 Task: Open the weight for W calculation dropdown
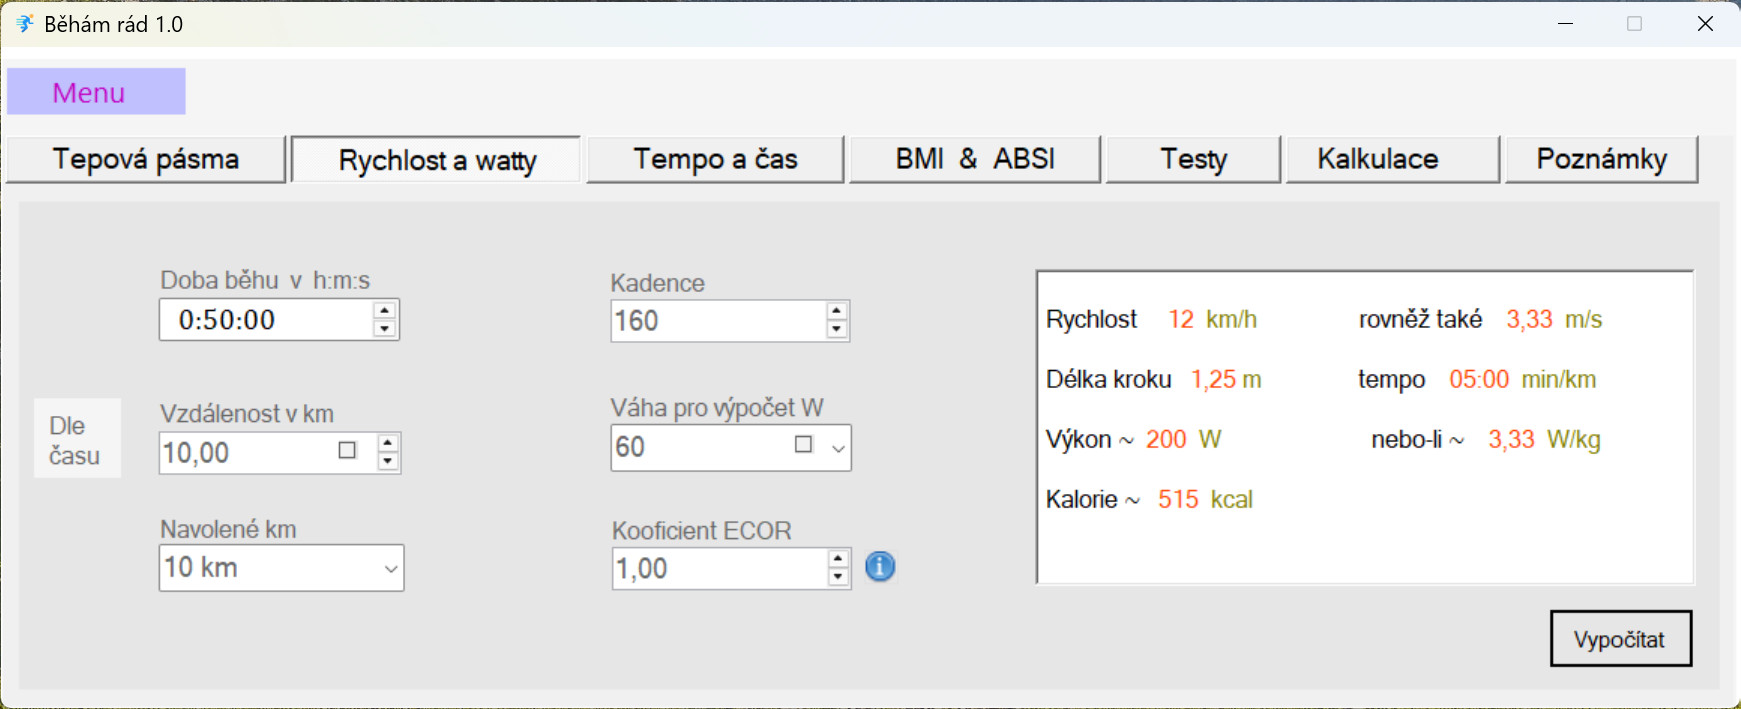(x=838, y=448)
